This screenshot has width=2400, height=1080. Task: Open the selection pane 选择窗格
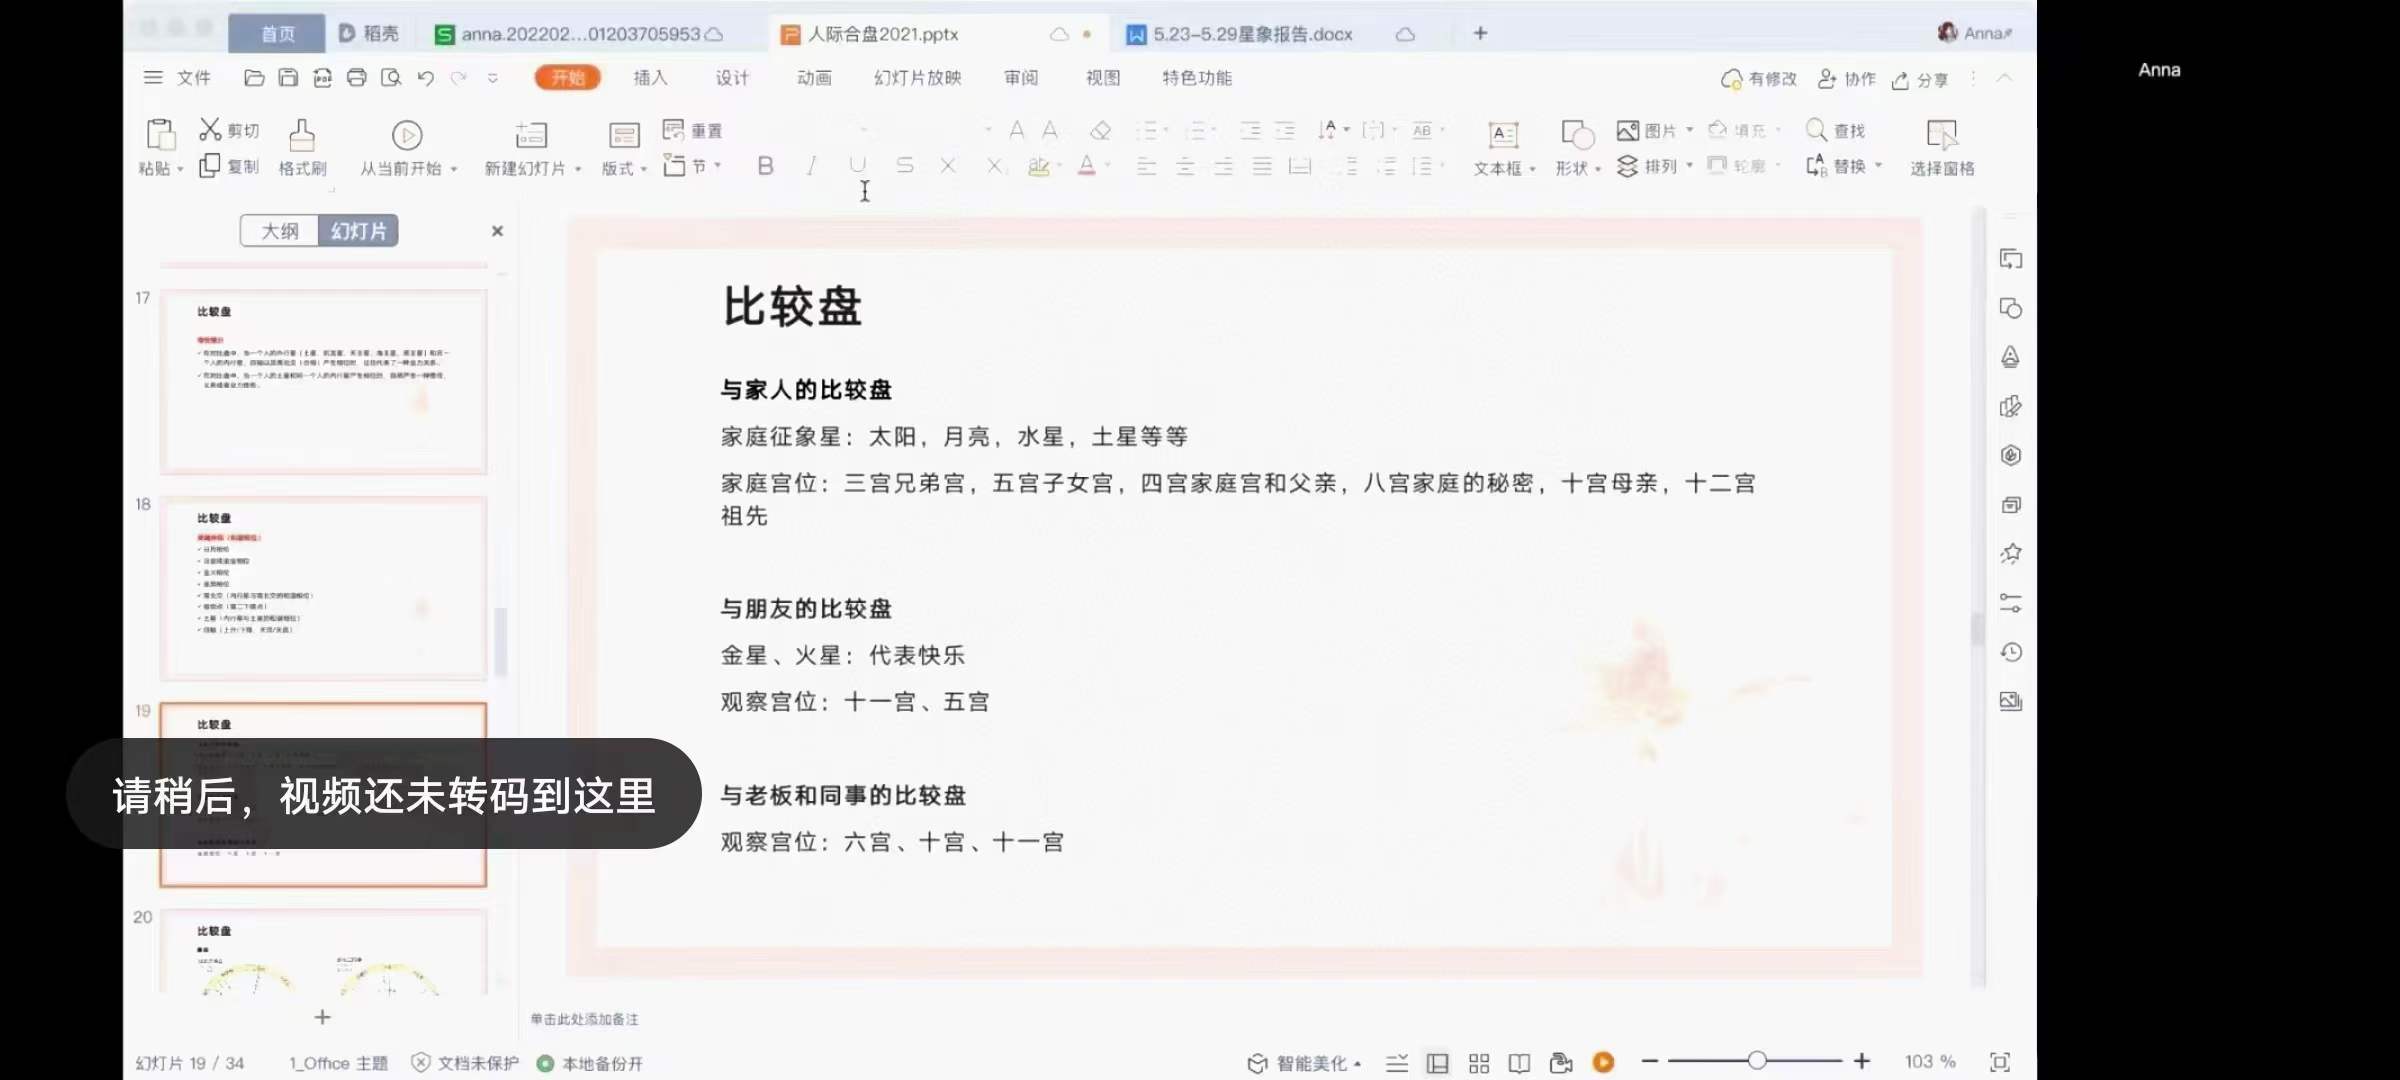(1941, 146)
